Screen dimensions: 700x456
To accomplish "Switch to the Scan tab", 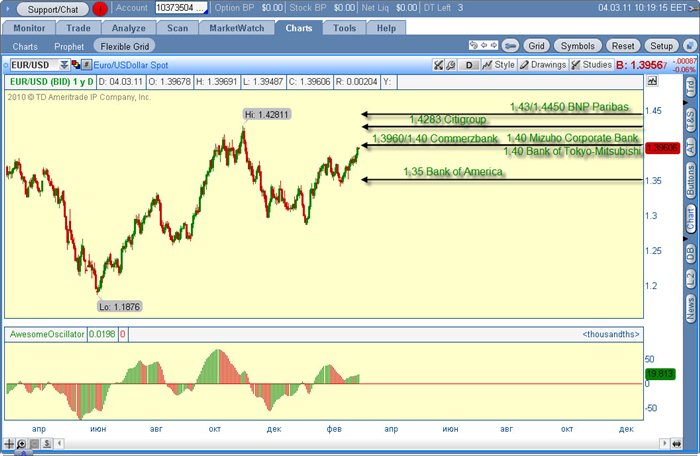I will click(177, 28).
